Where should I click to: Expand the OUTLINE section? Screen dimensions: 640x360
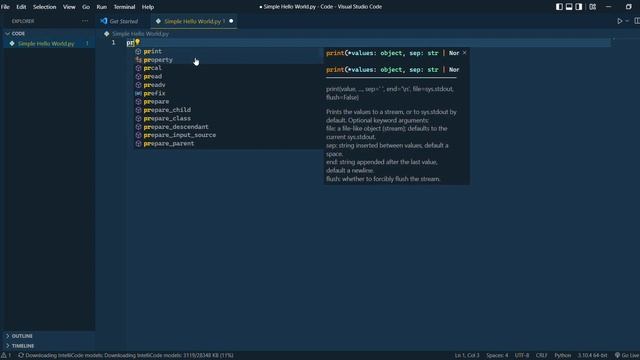pyautogui.click(x=49, y=336)
